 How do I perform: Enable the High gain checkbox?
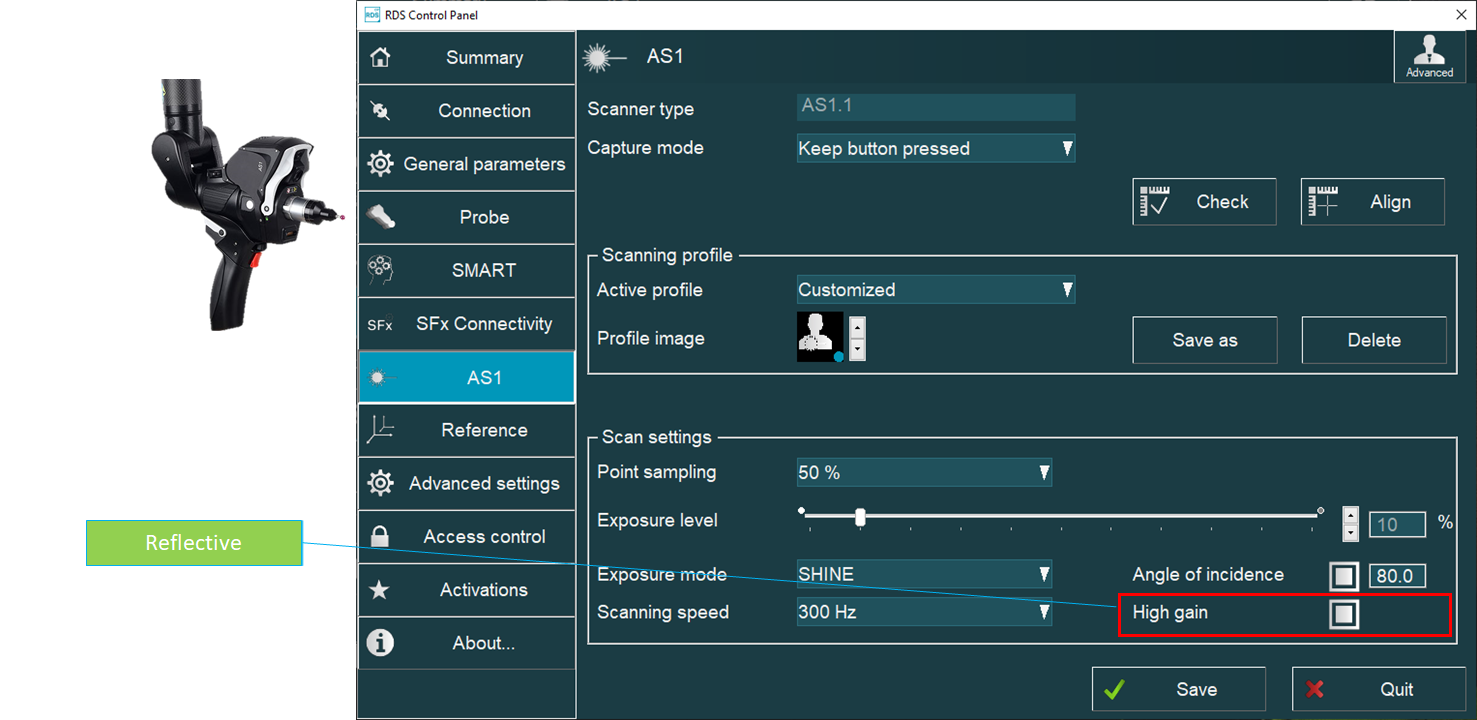pyautogui.click(x=1344, y=614)
